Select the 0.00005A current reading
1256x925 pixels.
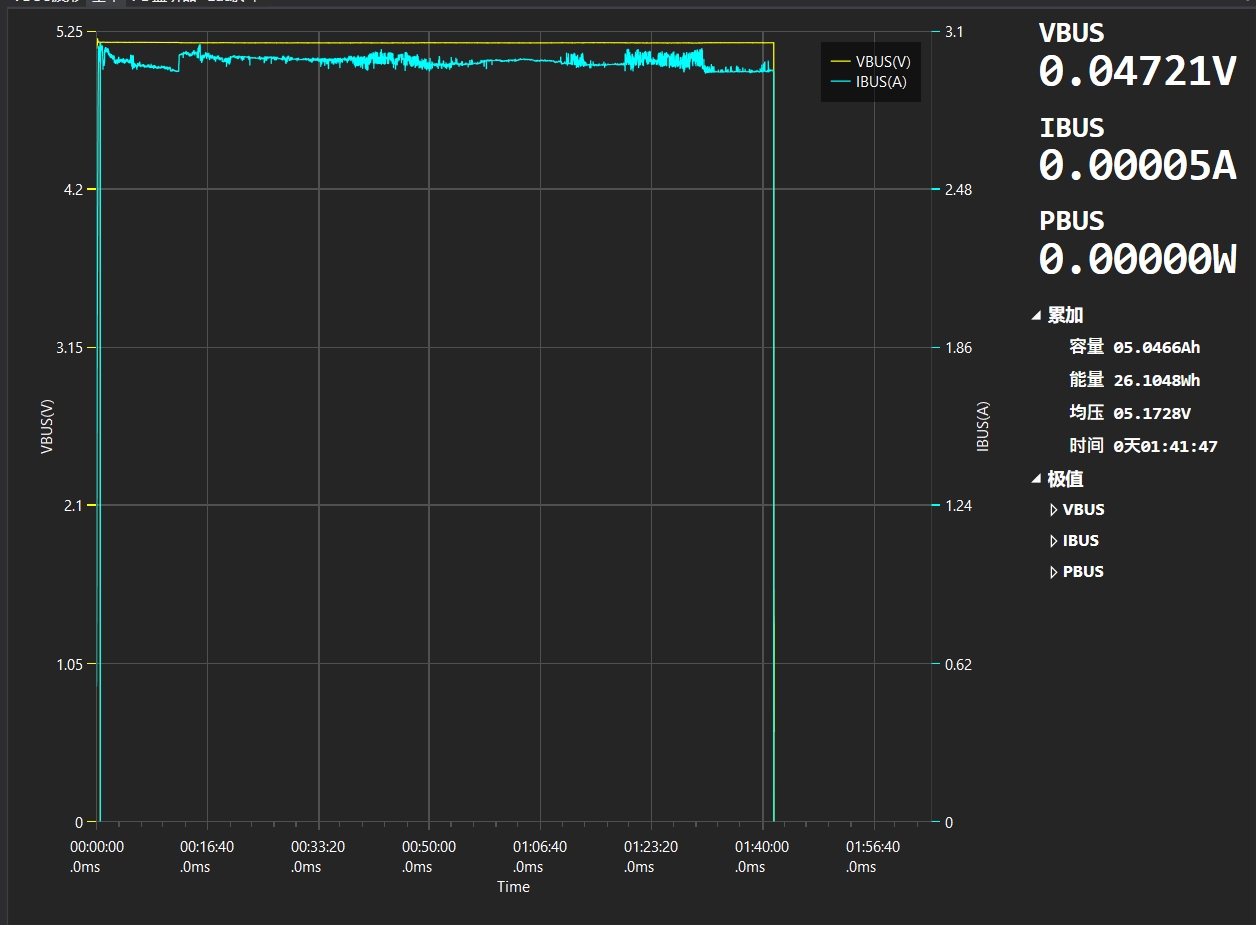pos(1138,165)
